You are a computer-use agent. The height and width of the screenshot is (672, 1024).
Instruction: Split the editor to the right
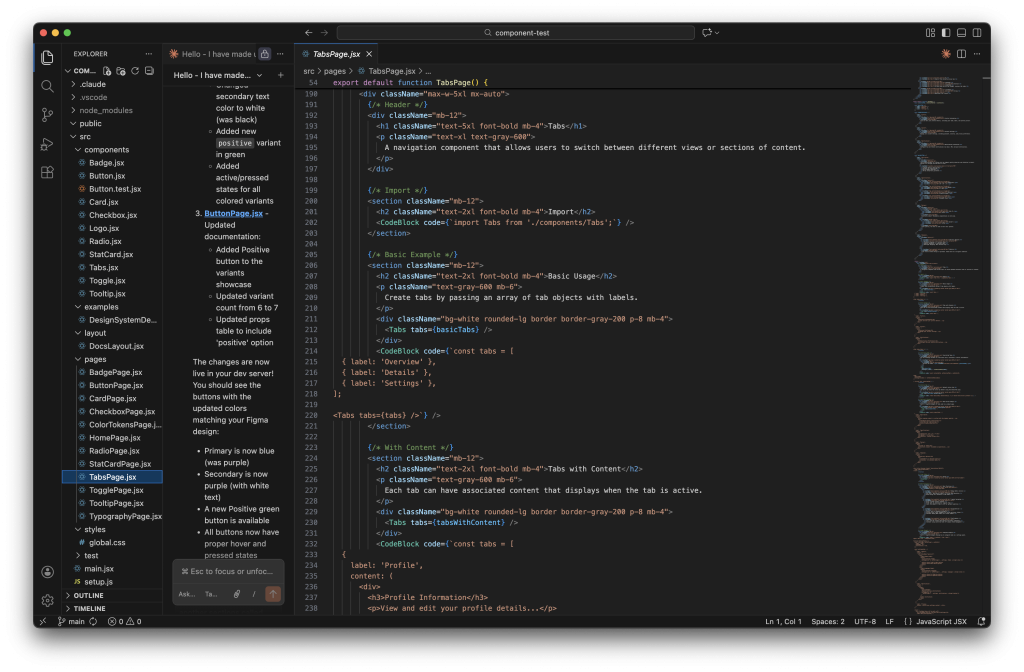point(961,54)
